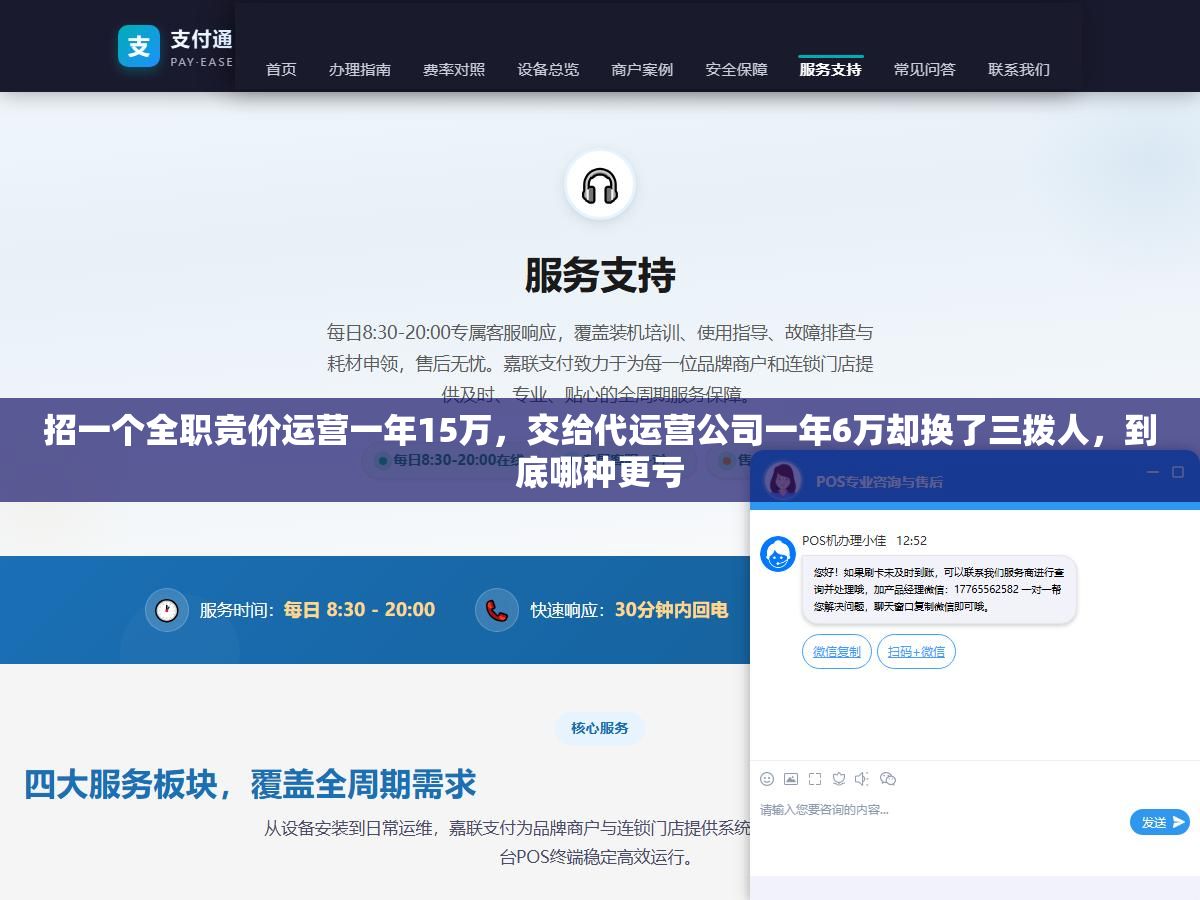Click the screenshot capture icon in chat
Image resolution: width=1200 pixels, height=900 pixels.
click(x=815, y=779)
